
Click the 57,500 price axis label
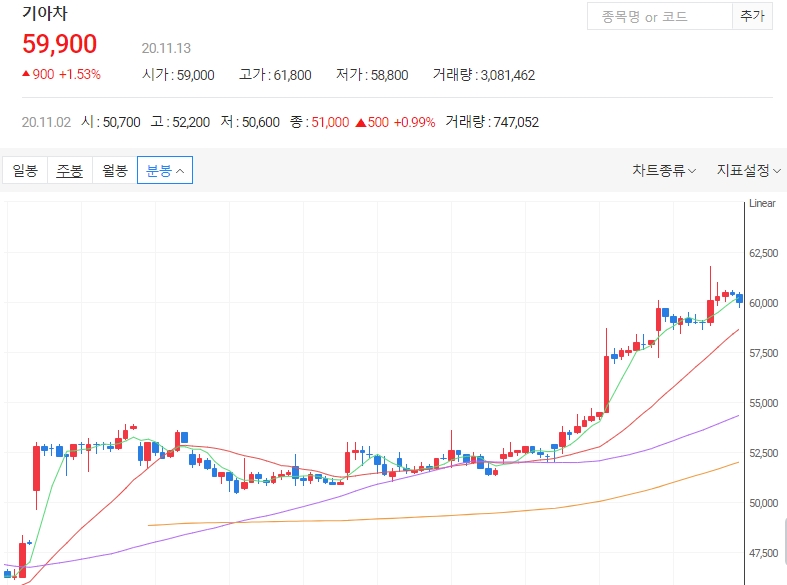click(763, 353)
